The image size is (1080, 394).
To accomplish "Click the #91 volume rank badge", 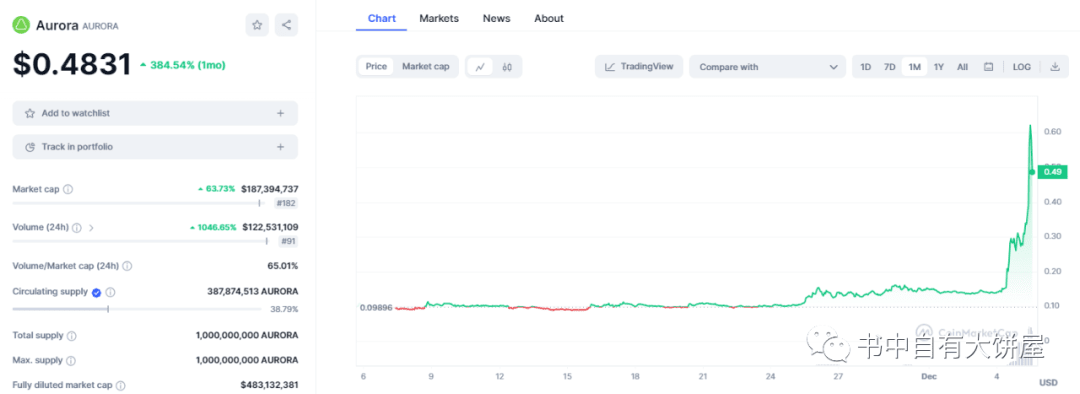I will tap(289, 241).
